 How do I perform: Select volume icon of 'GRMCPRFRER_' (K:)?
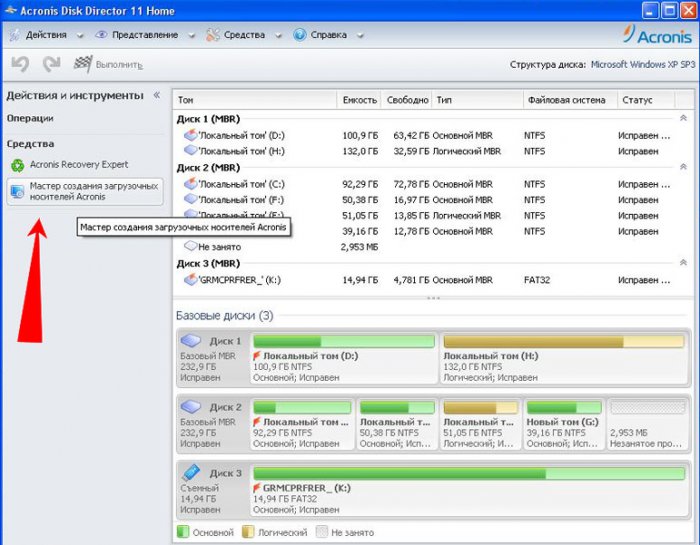[x=191, y=279]
